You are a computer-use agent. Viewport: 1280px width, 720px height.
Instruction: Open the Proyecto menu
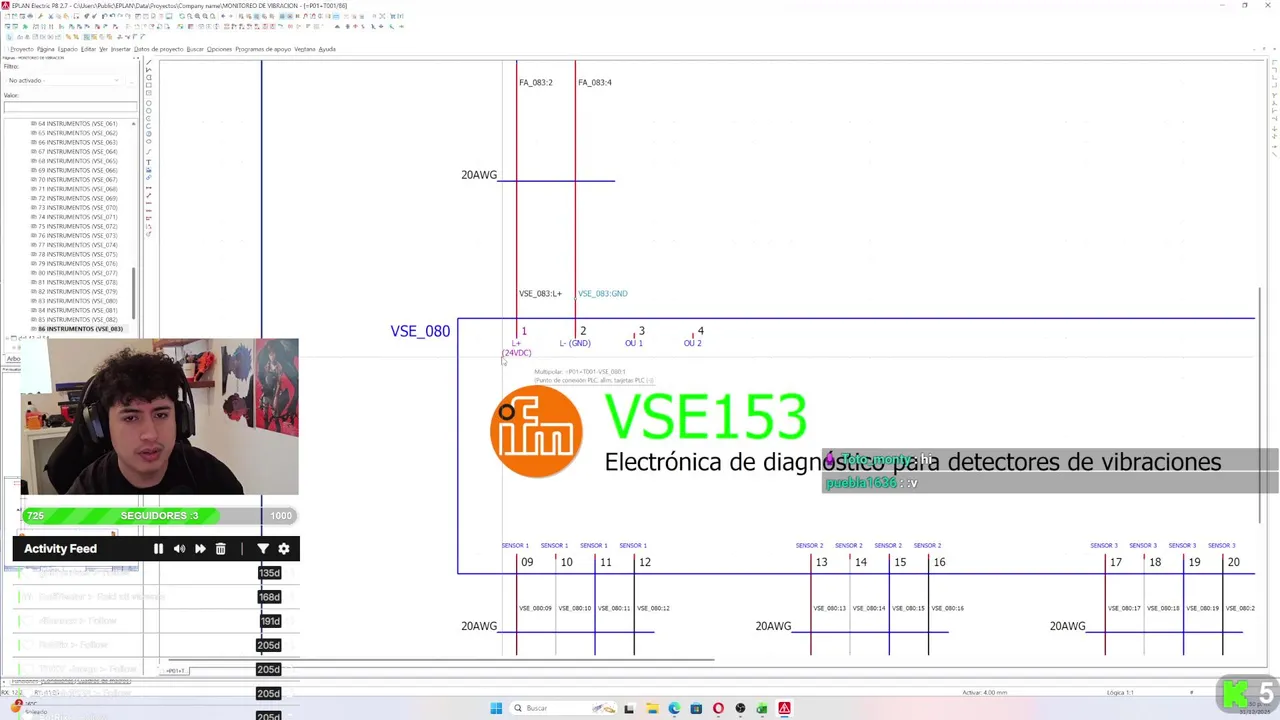[22, 49]
